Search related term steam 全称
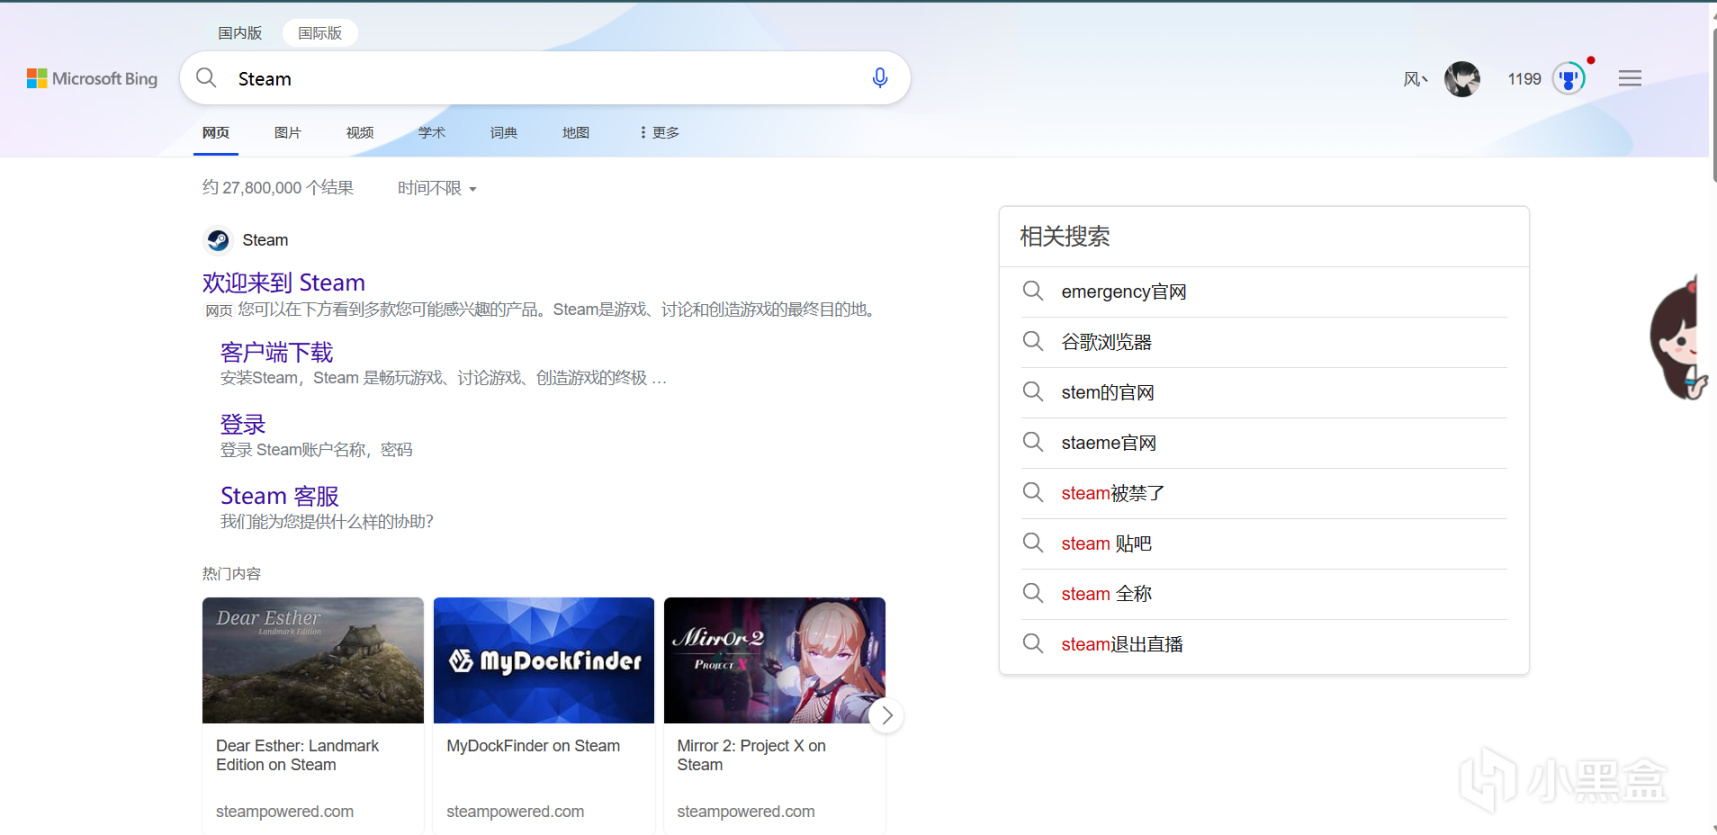1717x835 pixels. pos(1107,594)
